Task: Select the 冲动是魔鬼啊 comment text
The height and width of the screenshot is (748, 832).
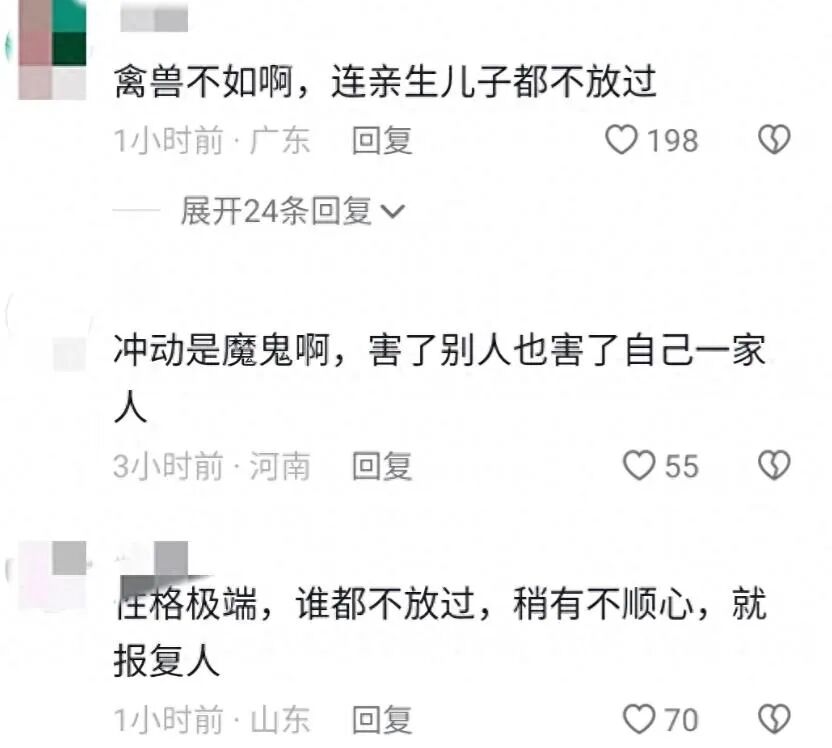Action: tap(440, 378)
